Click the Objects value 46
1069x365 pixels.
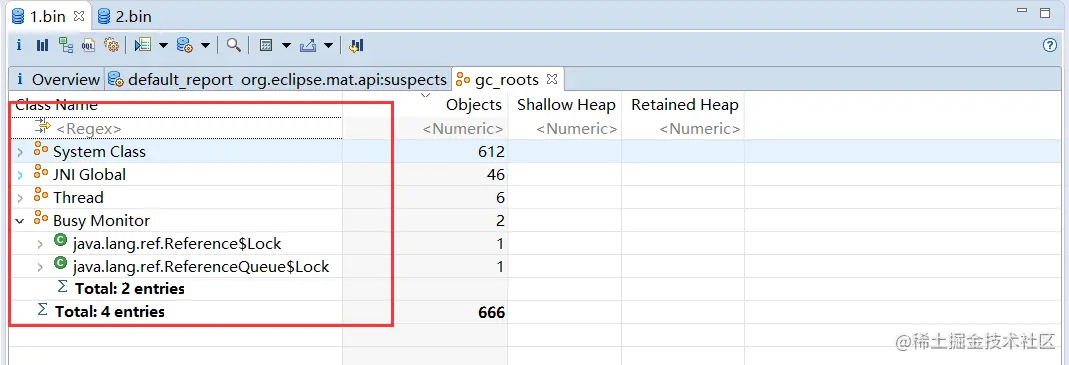496,175
